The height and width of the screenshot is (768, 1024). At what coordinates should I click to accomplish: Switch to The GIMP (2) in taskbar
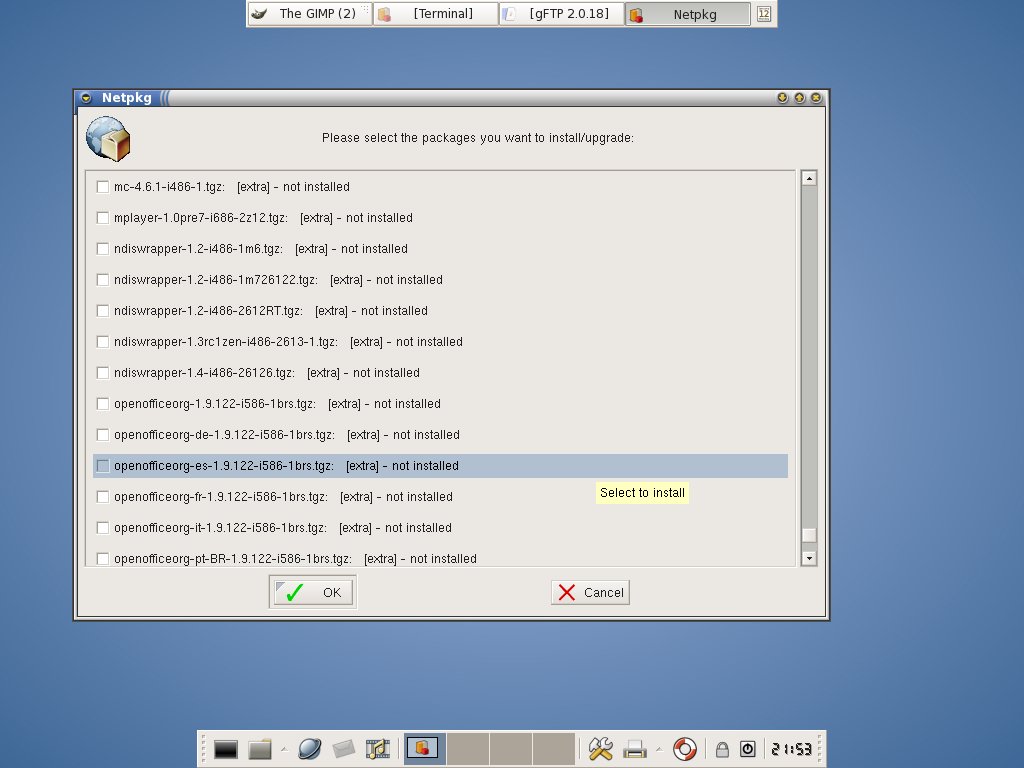pyautogui.click(x=310, y=14)
